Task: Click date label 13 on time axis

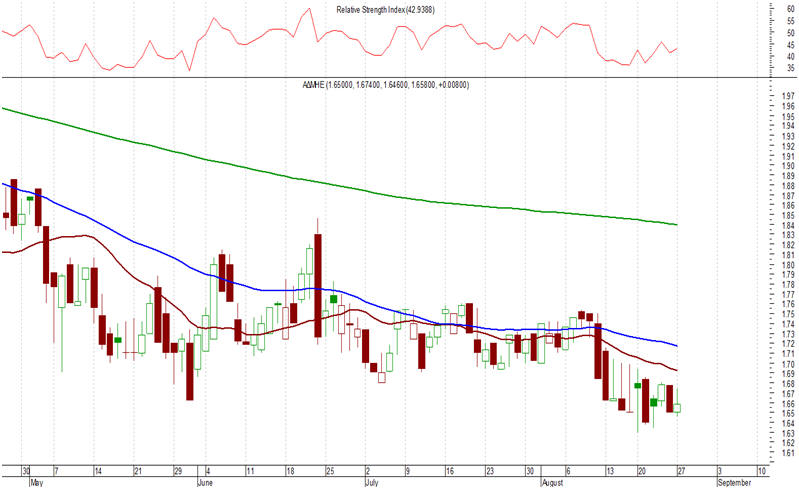Action: point(610,471)
